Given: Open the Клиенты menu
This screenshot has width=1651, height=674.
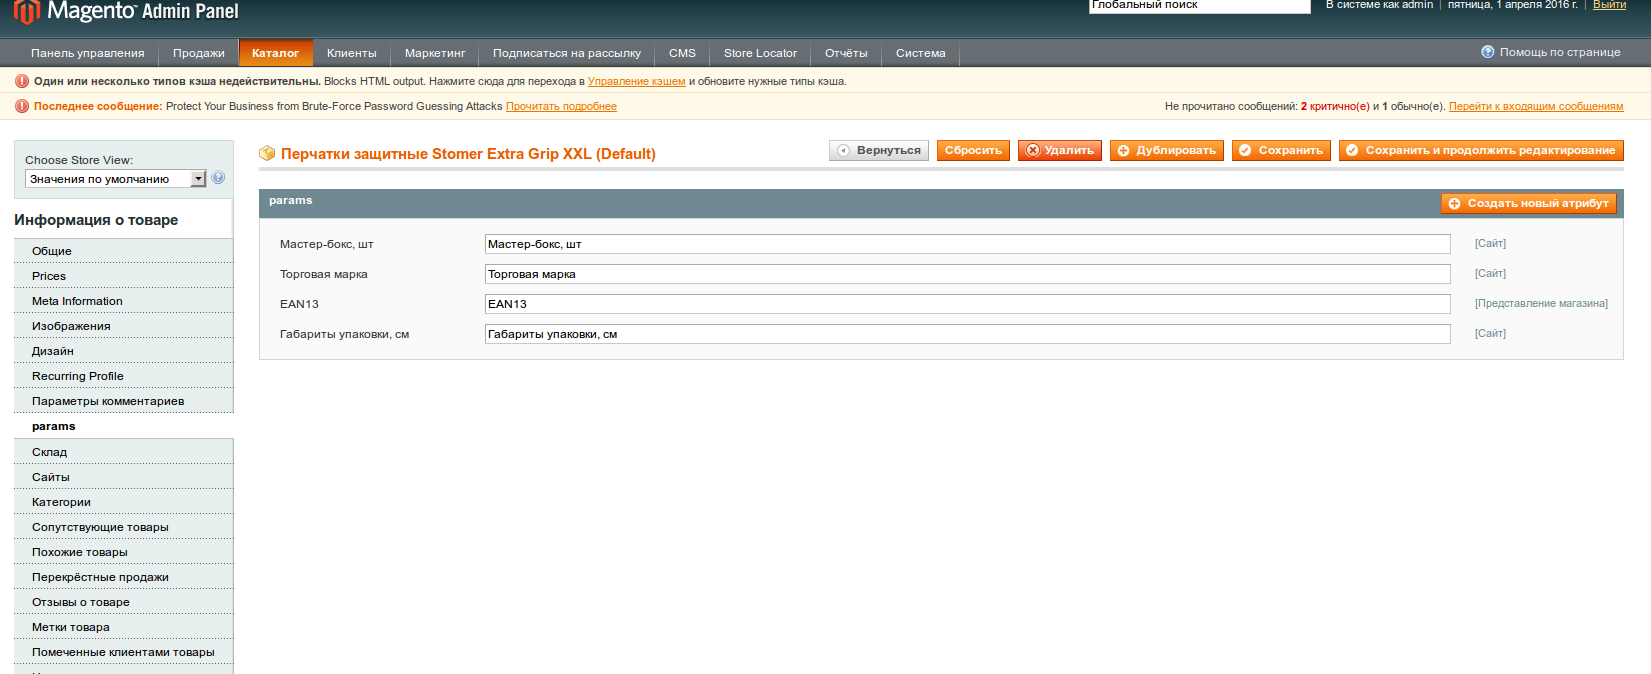Looking at the screenshot, I should pyautogui.click(x=352, y=53).
